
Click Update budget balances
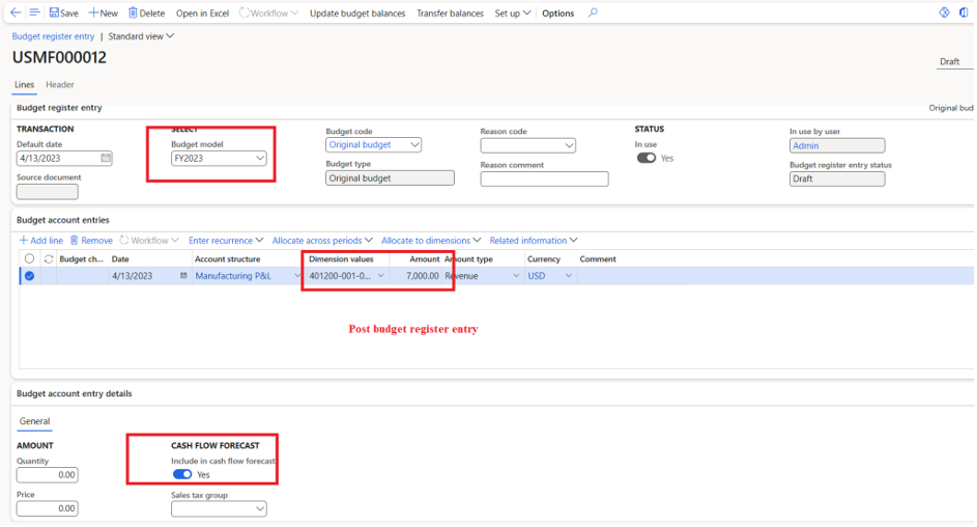pos(357,13)
